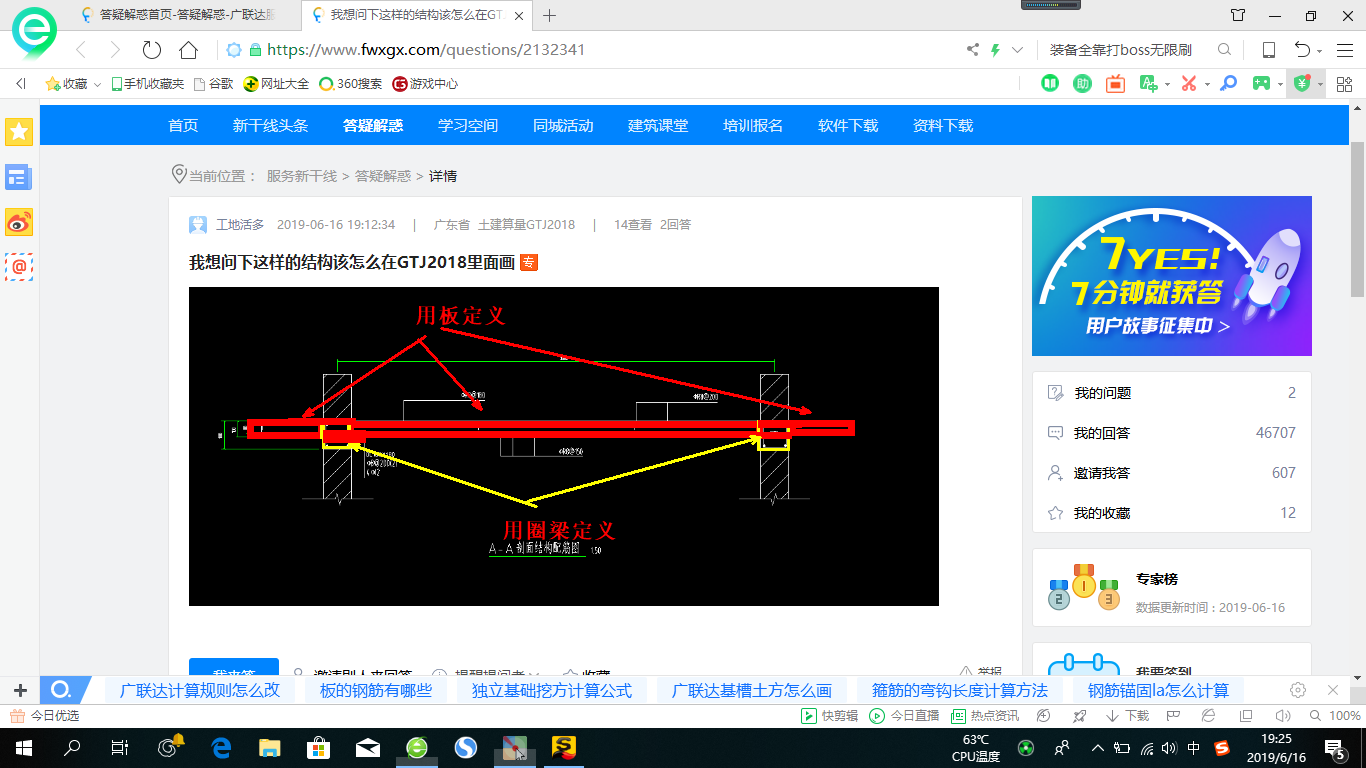Click the yellow star favorites sidebar icon
Screen dimensions: 1366x768
click(x=19, y=131)
